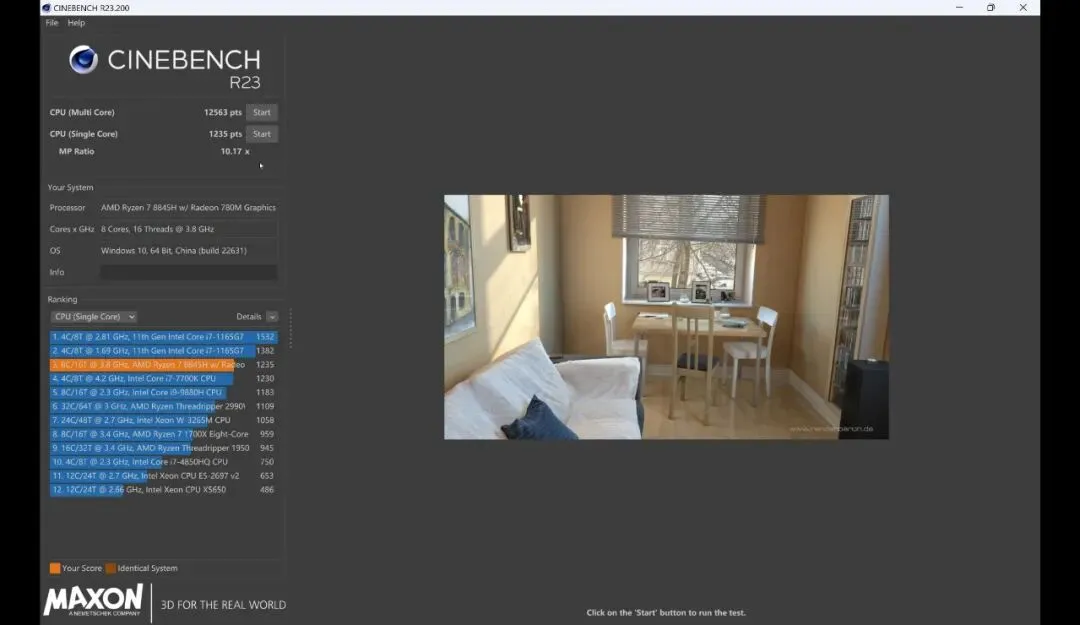1080x625 pixels.
Task: Click the Cinebench logo icon
Action: [x=83, y=60]
